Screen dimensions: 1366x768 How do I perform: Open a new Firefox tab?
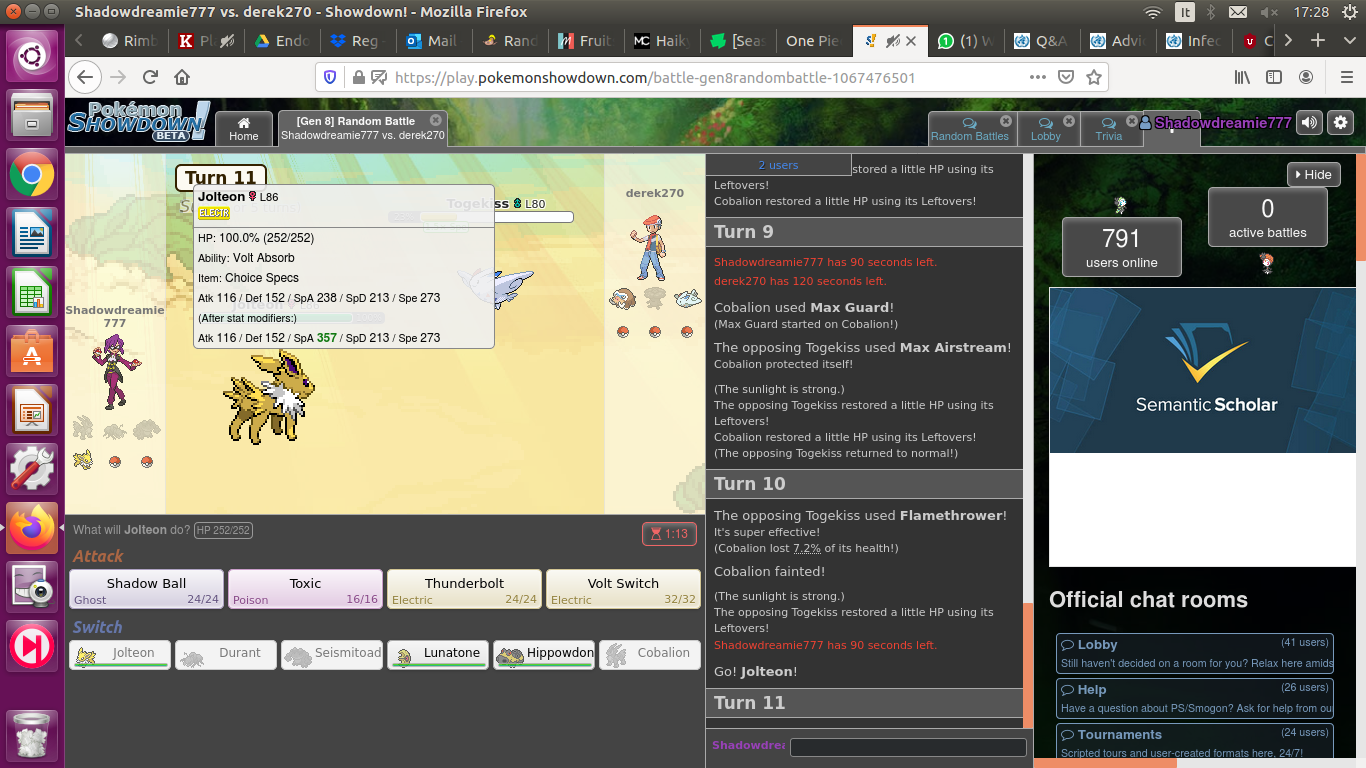tap(1318, 41)
